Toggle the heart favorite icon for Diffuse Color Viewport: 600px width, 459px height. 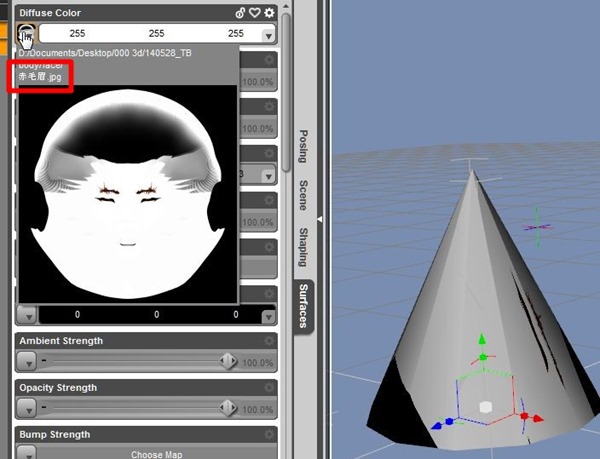[x=254, y=13]
